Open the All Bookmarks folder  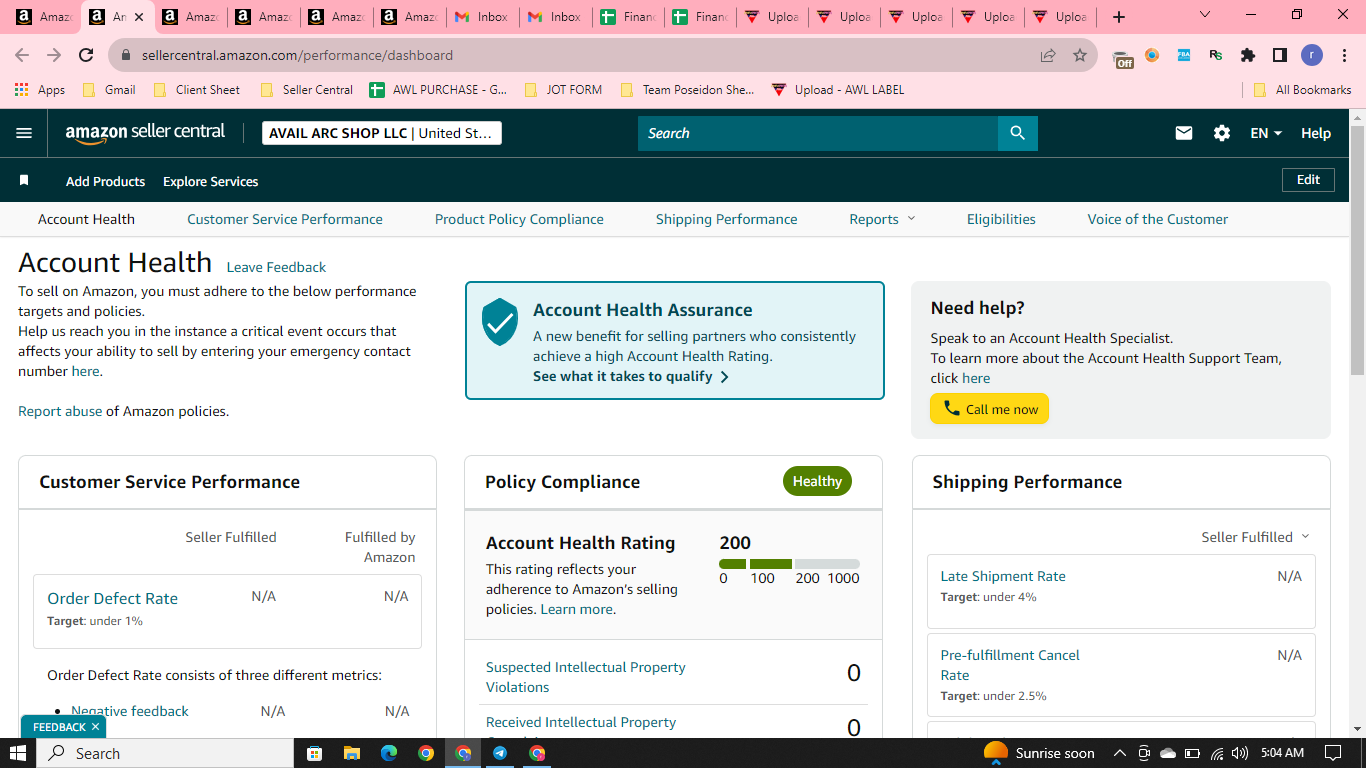tap(1302, 90)
